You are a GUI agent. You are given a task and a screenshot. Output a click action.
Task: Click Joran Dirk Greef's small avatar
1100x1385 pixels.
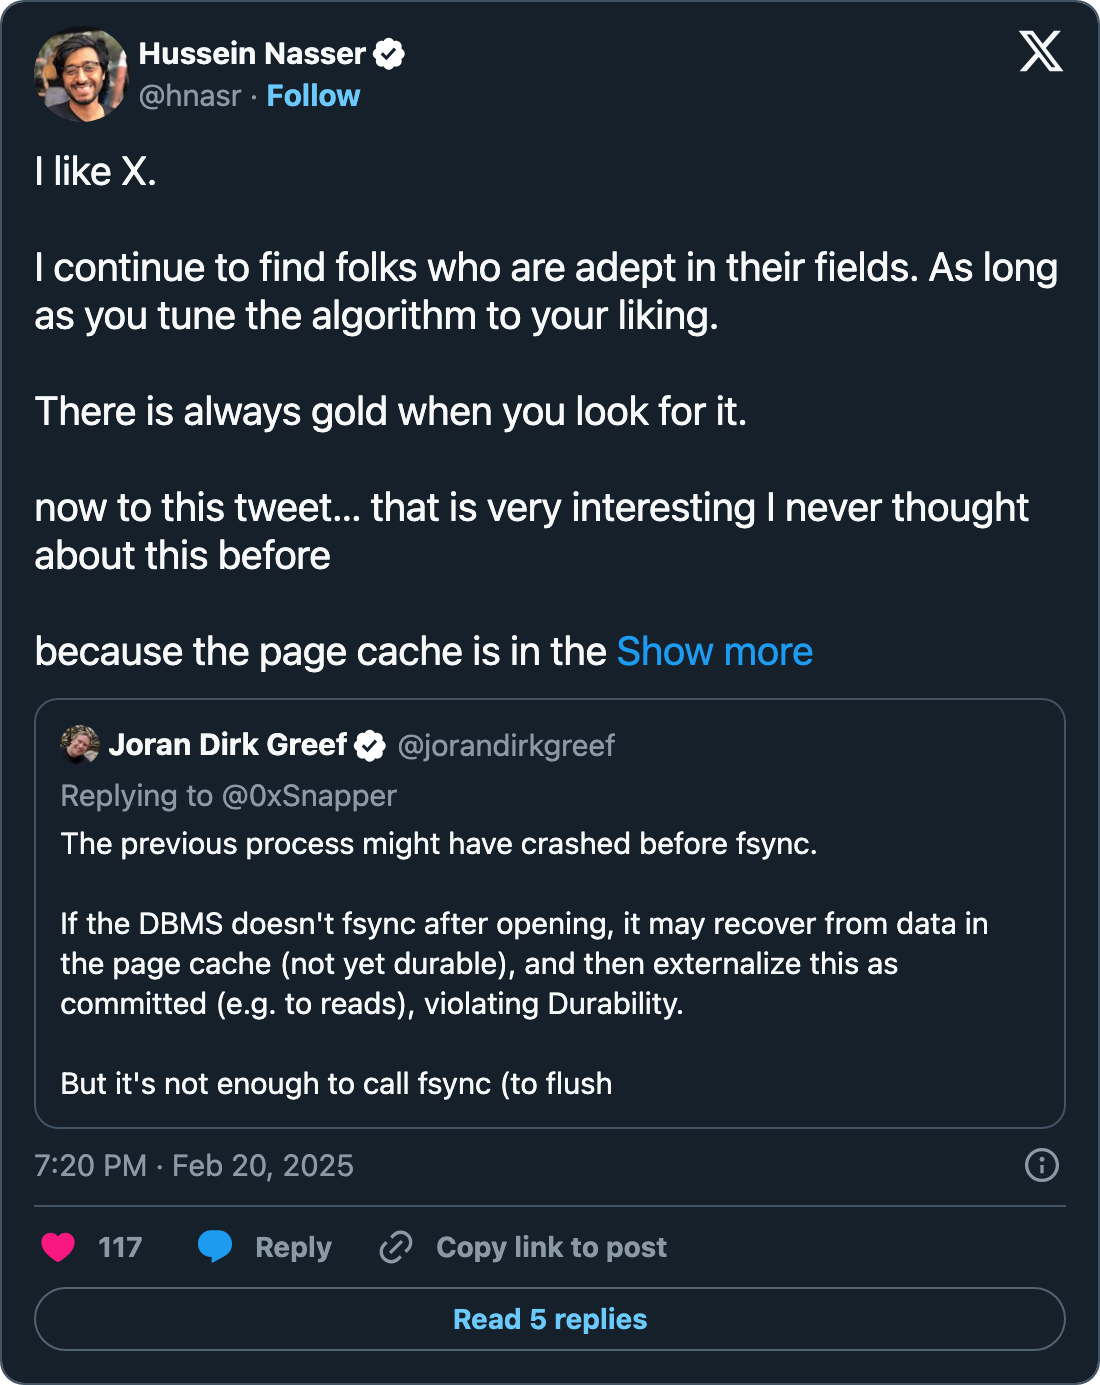tap(80, 745)
